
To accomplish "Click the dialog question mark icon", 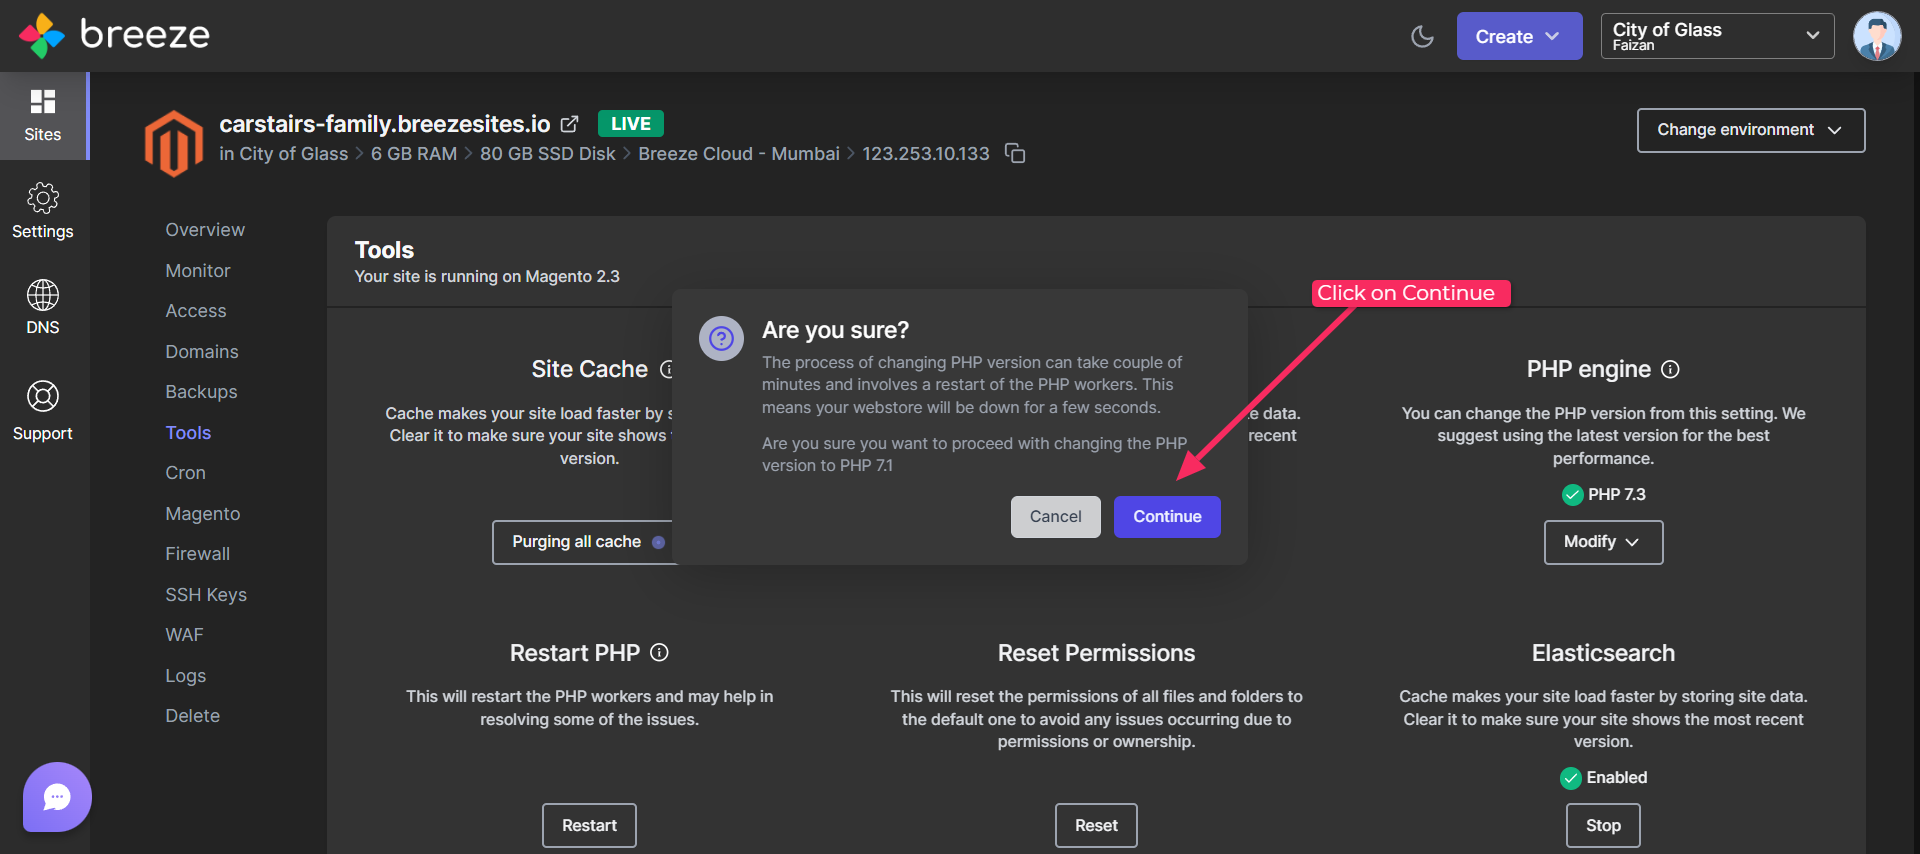I will 721,339.
